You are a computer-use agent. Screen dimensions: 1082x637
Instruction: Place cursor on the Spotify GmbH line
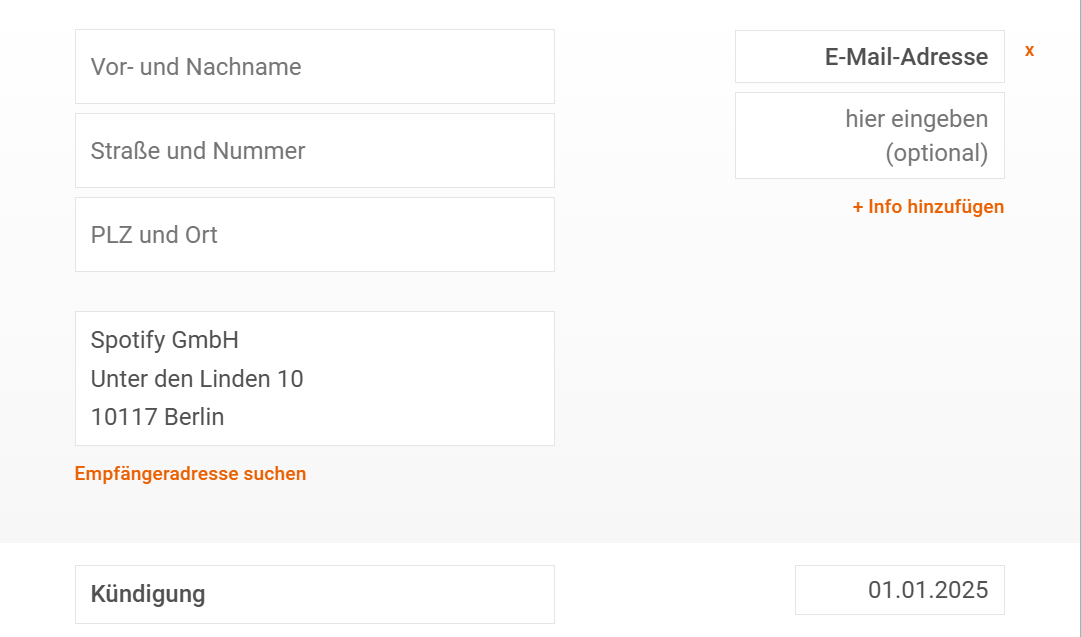point(165,340)
